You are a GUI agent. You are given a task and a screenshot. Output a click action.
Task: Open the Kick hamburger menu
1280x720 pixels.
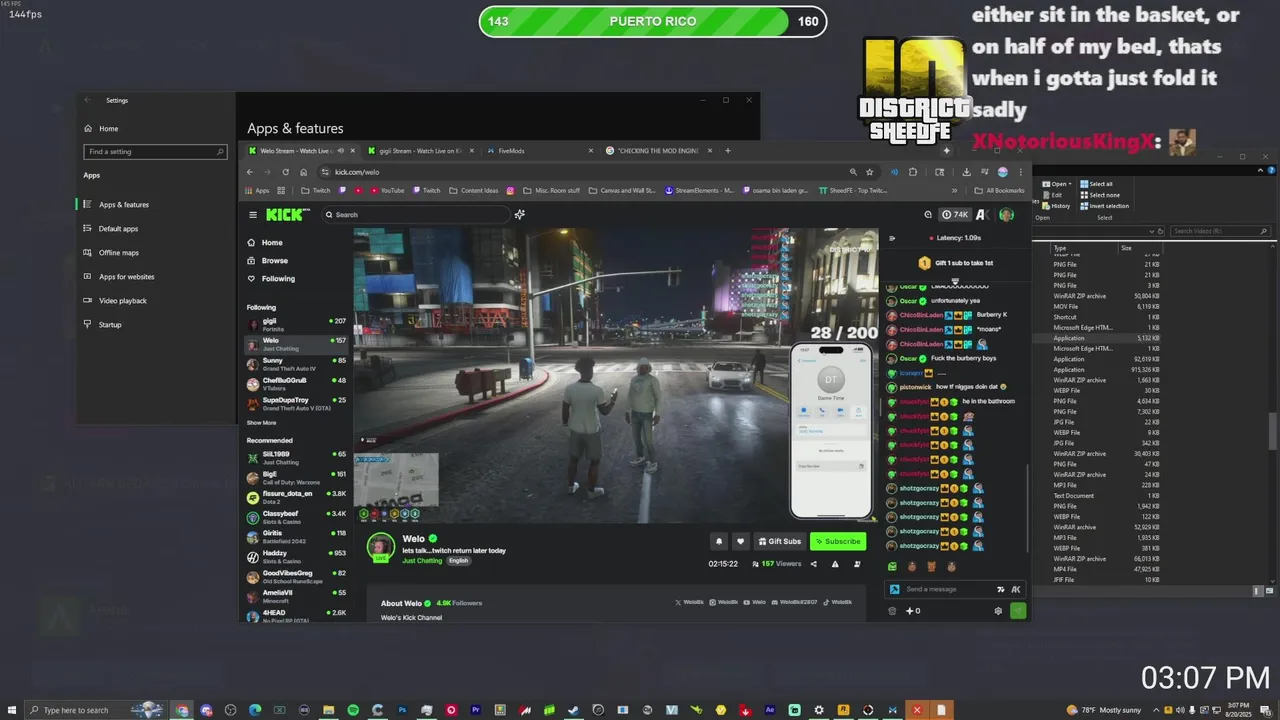[x=253, y=215]
